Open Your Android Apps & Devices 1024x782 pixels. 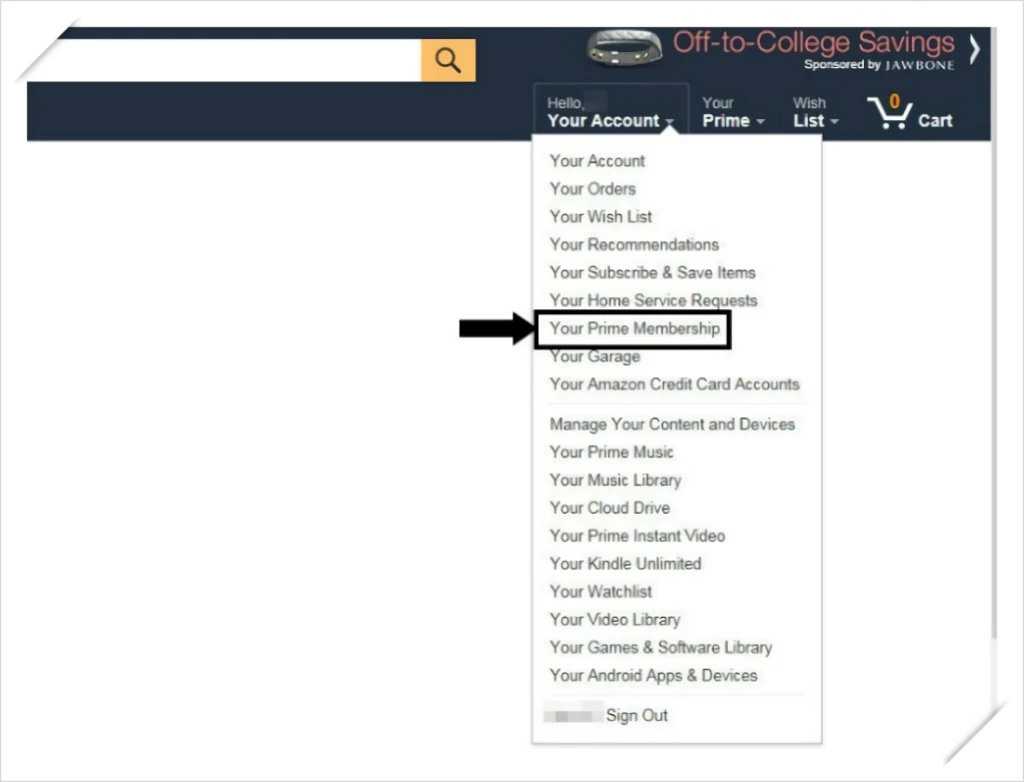click(654, 676)
